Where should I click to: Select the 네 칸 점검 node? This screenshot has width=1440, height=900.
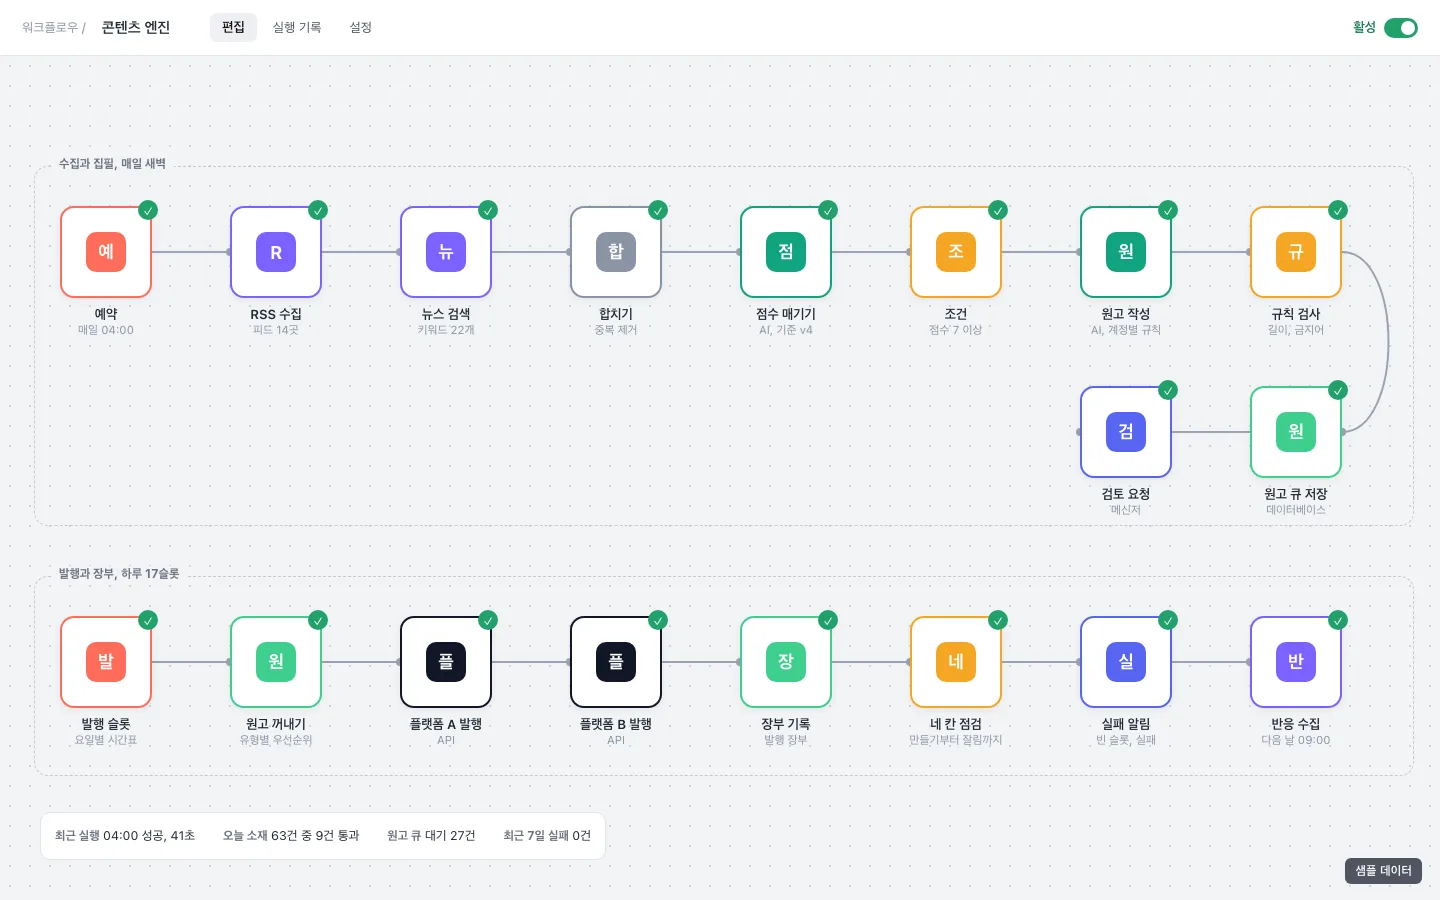(956, 662)
